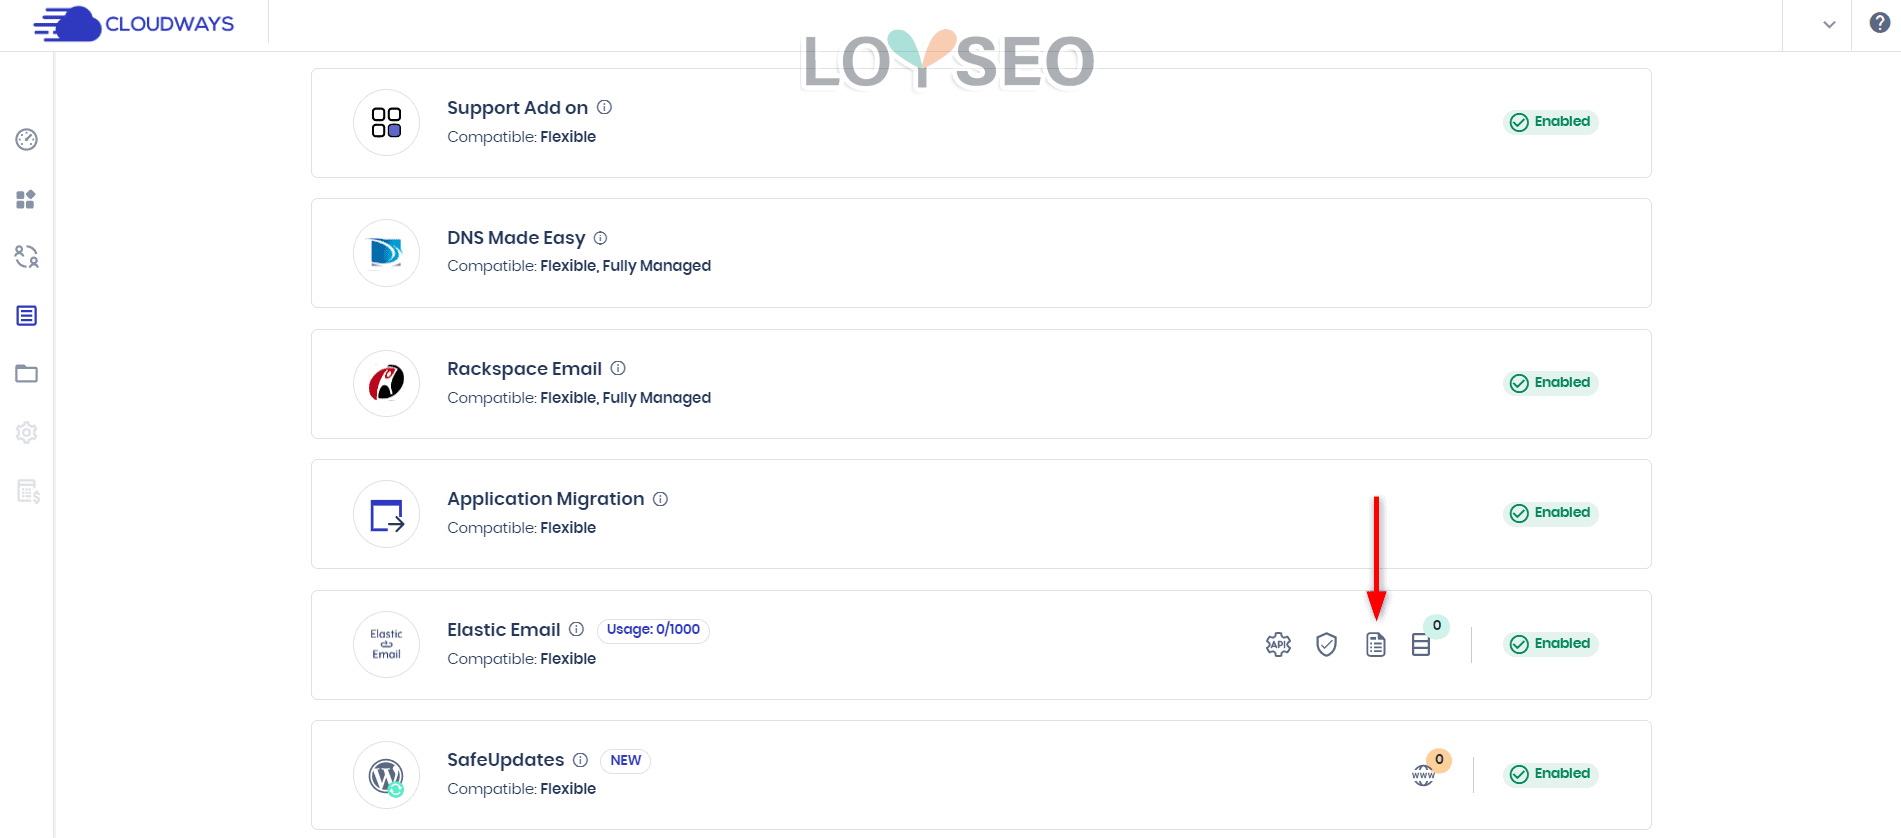Click Enabled status on Rackspace Email
The image size is (1901, 838).
point(1550,383)
